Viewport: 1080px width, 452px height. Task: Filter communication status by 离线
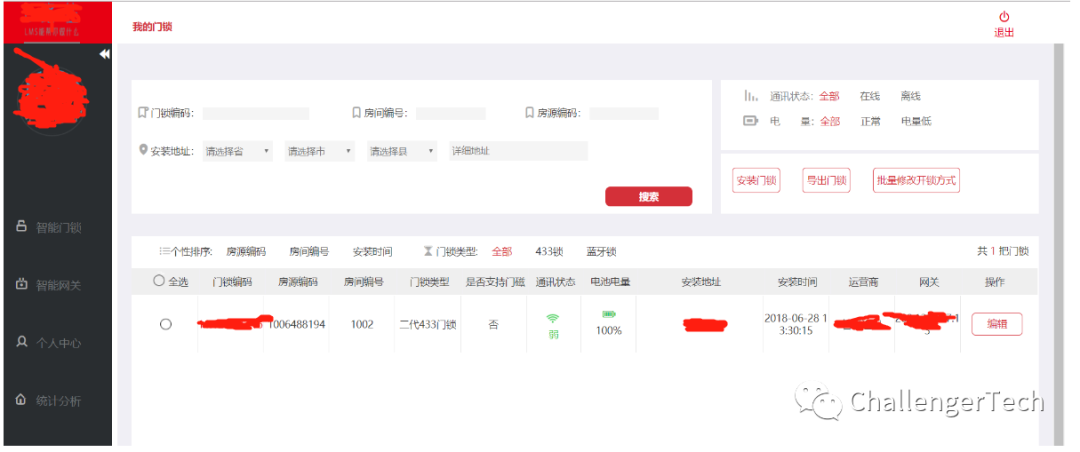point(911,96)
